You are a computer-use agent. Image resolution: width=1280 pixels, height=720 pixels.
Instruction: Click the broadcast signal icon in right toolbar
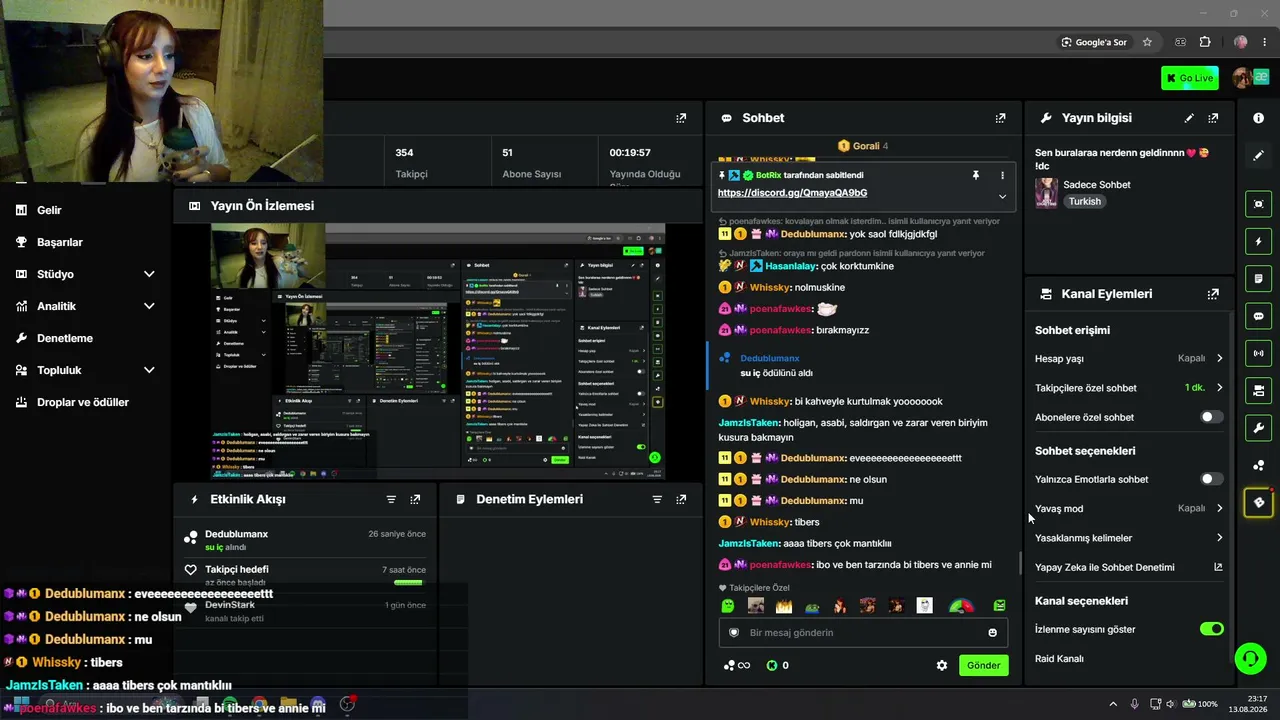coord(1258,353)
